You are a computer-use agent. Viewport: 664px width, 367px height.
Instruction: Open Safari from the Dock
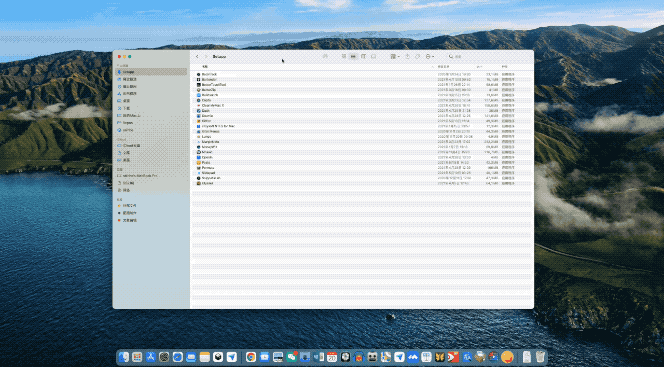point(177,357)
